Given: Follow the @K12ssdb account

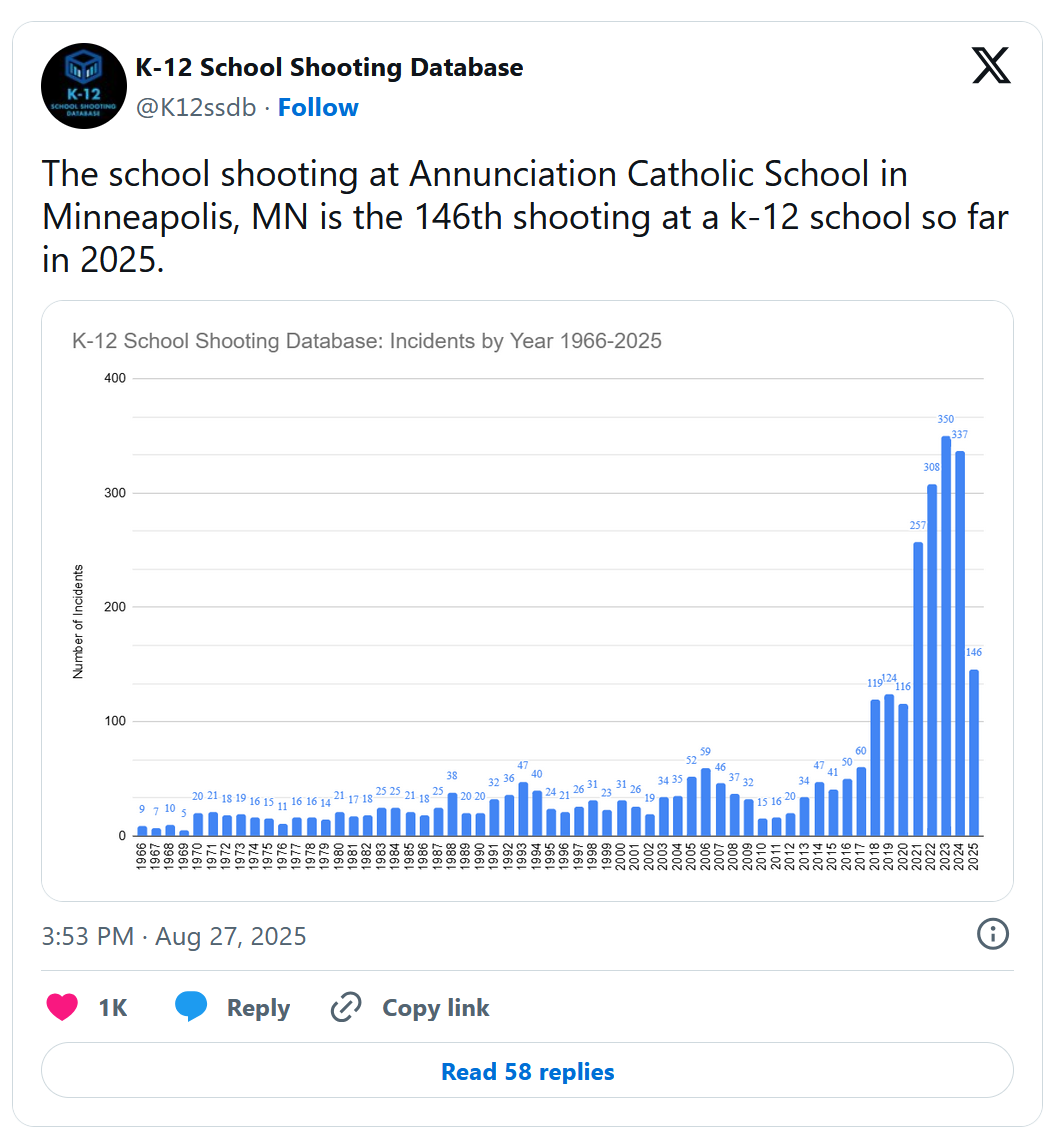Looking at the screenshot, I should pos(318,107).
